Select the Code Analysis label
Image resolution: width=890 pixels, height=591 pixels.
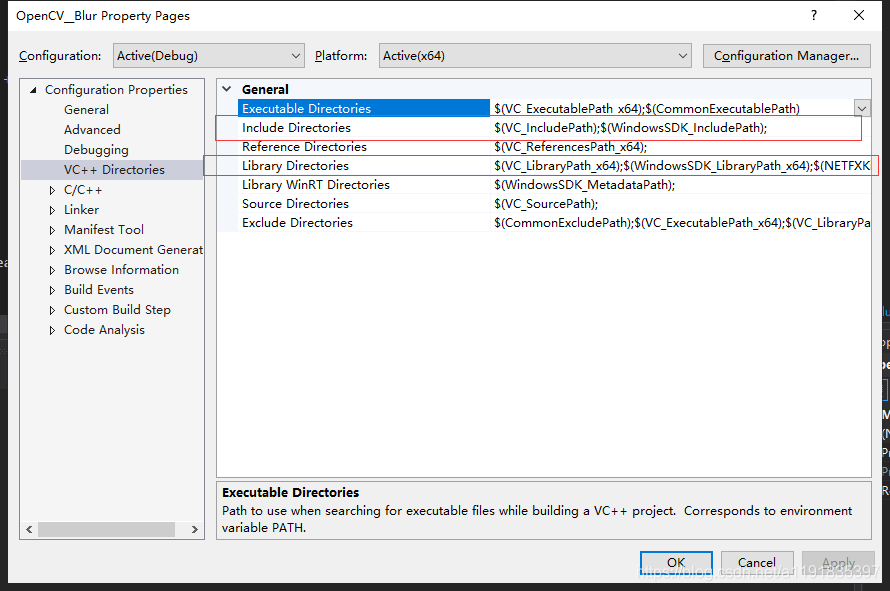(x=104, y=329)
